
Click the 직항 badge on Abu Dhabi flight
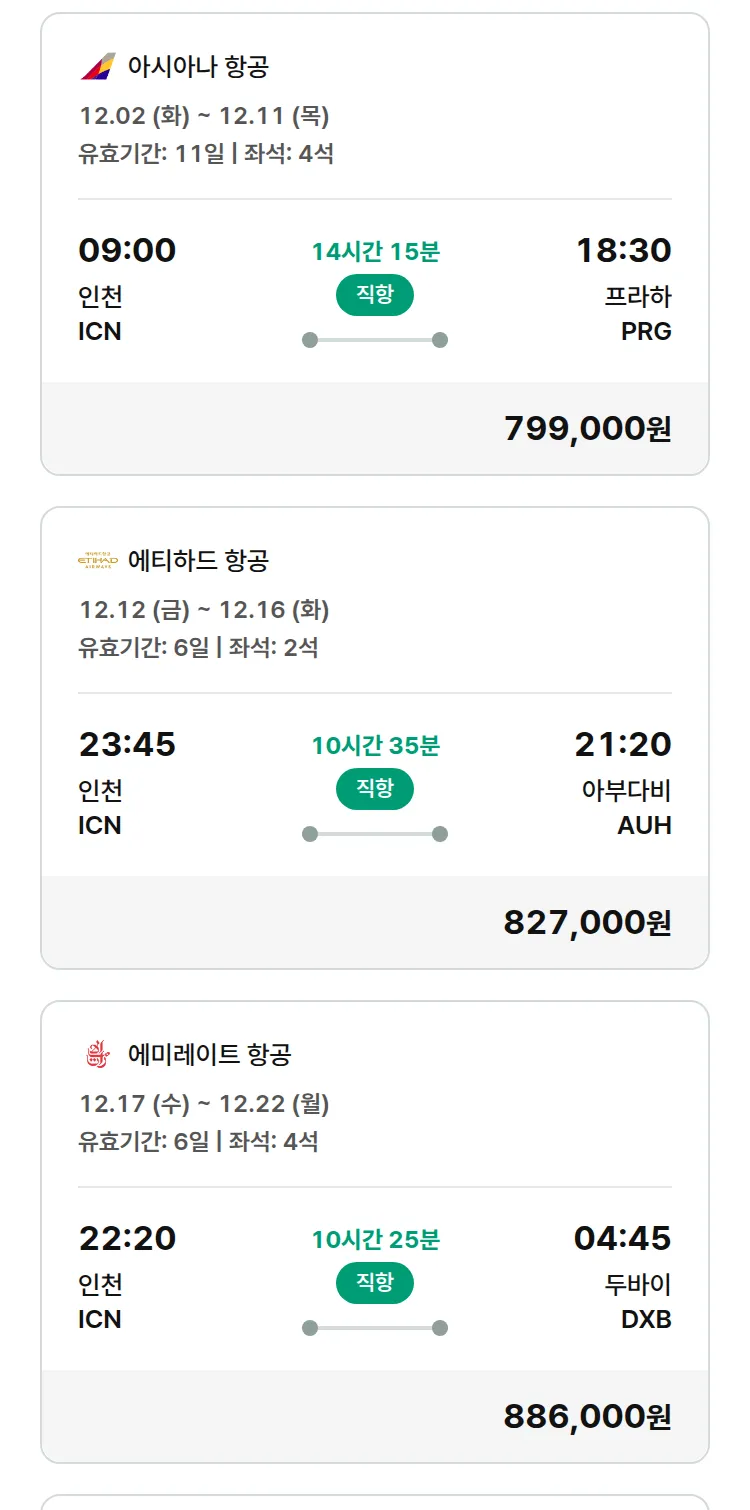click(374, 789)
